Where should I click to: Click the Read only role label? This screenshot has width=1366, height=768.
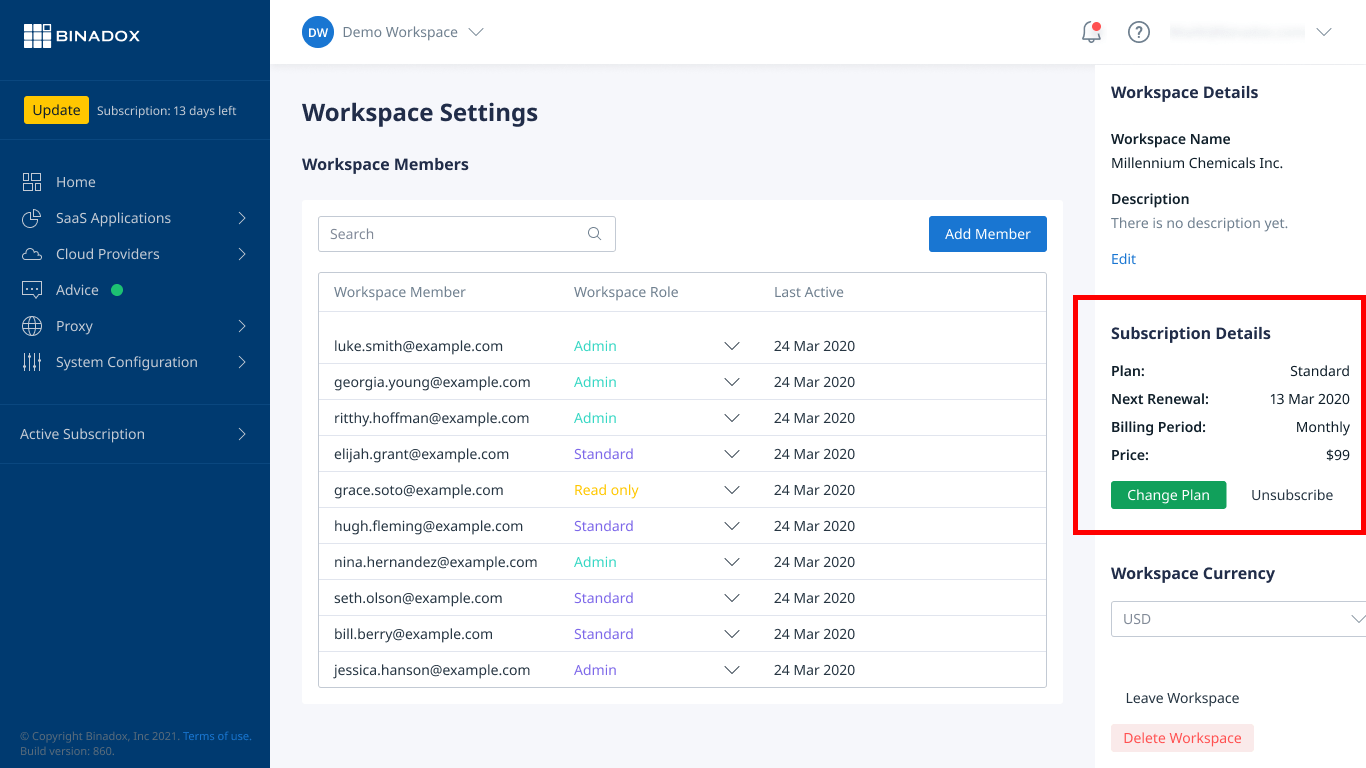coord(606,490)
